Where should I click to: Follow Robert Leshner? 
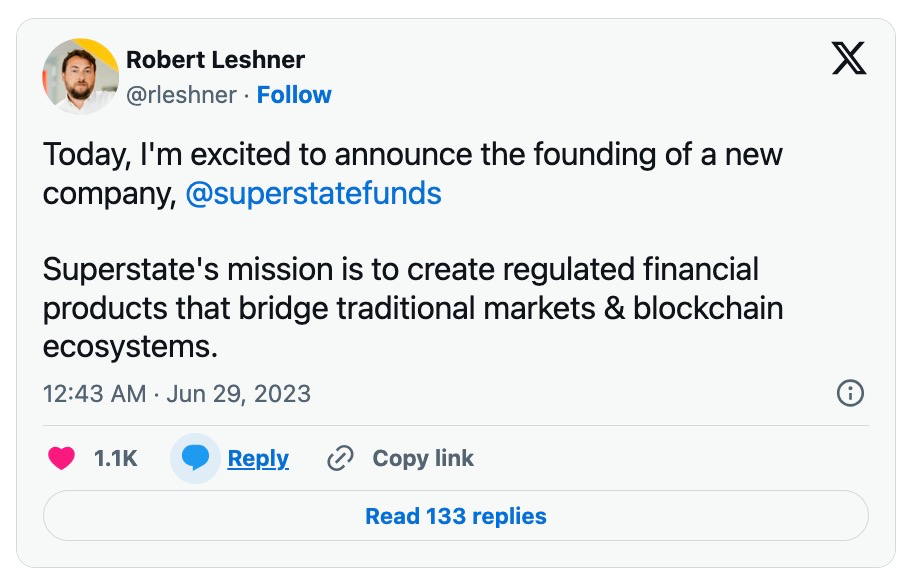[x=294, y=95]
